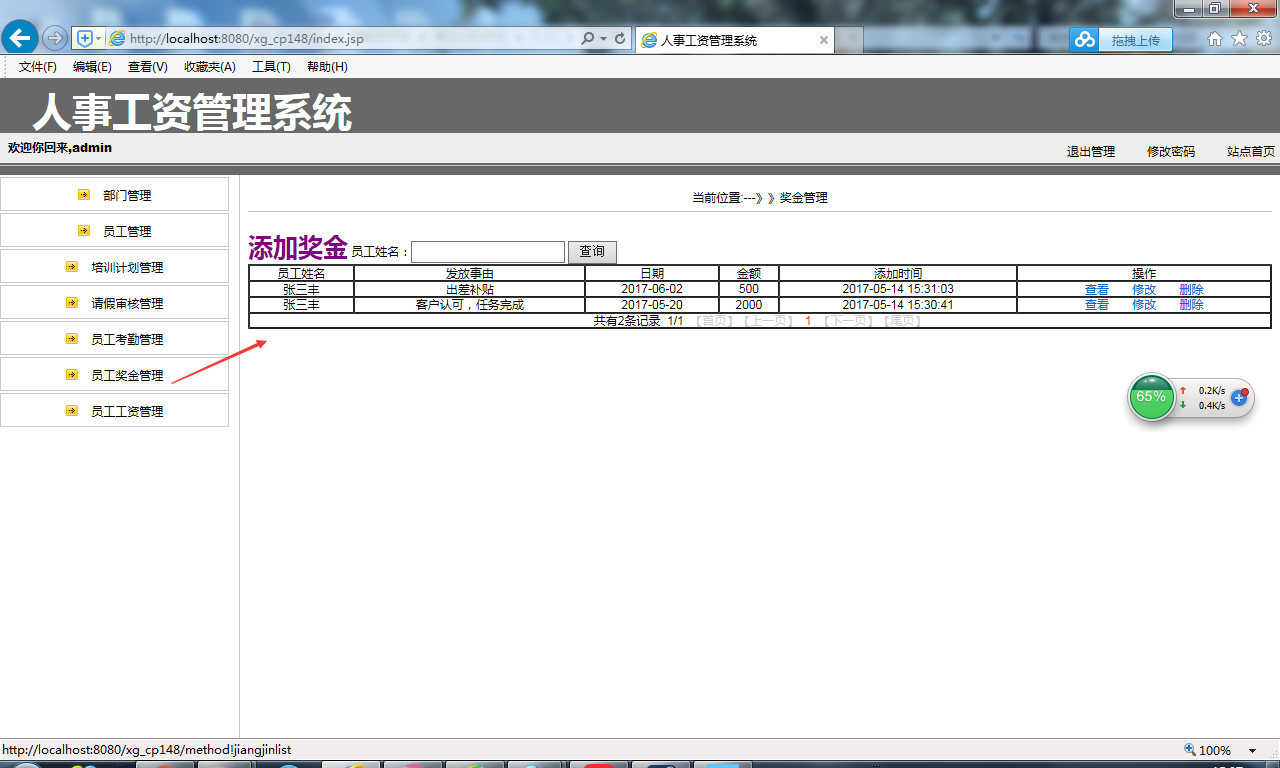Open the 工具(T) menu
The image size is (1280, 768).
coord(271,67)
